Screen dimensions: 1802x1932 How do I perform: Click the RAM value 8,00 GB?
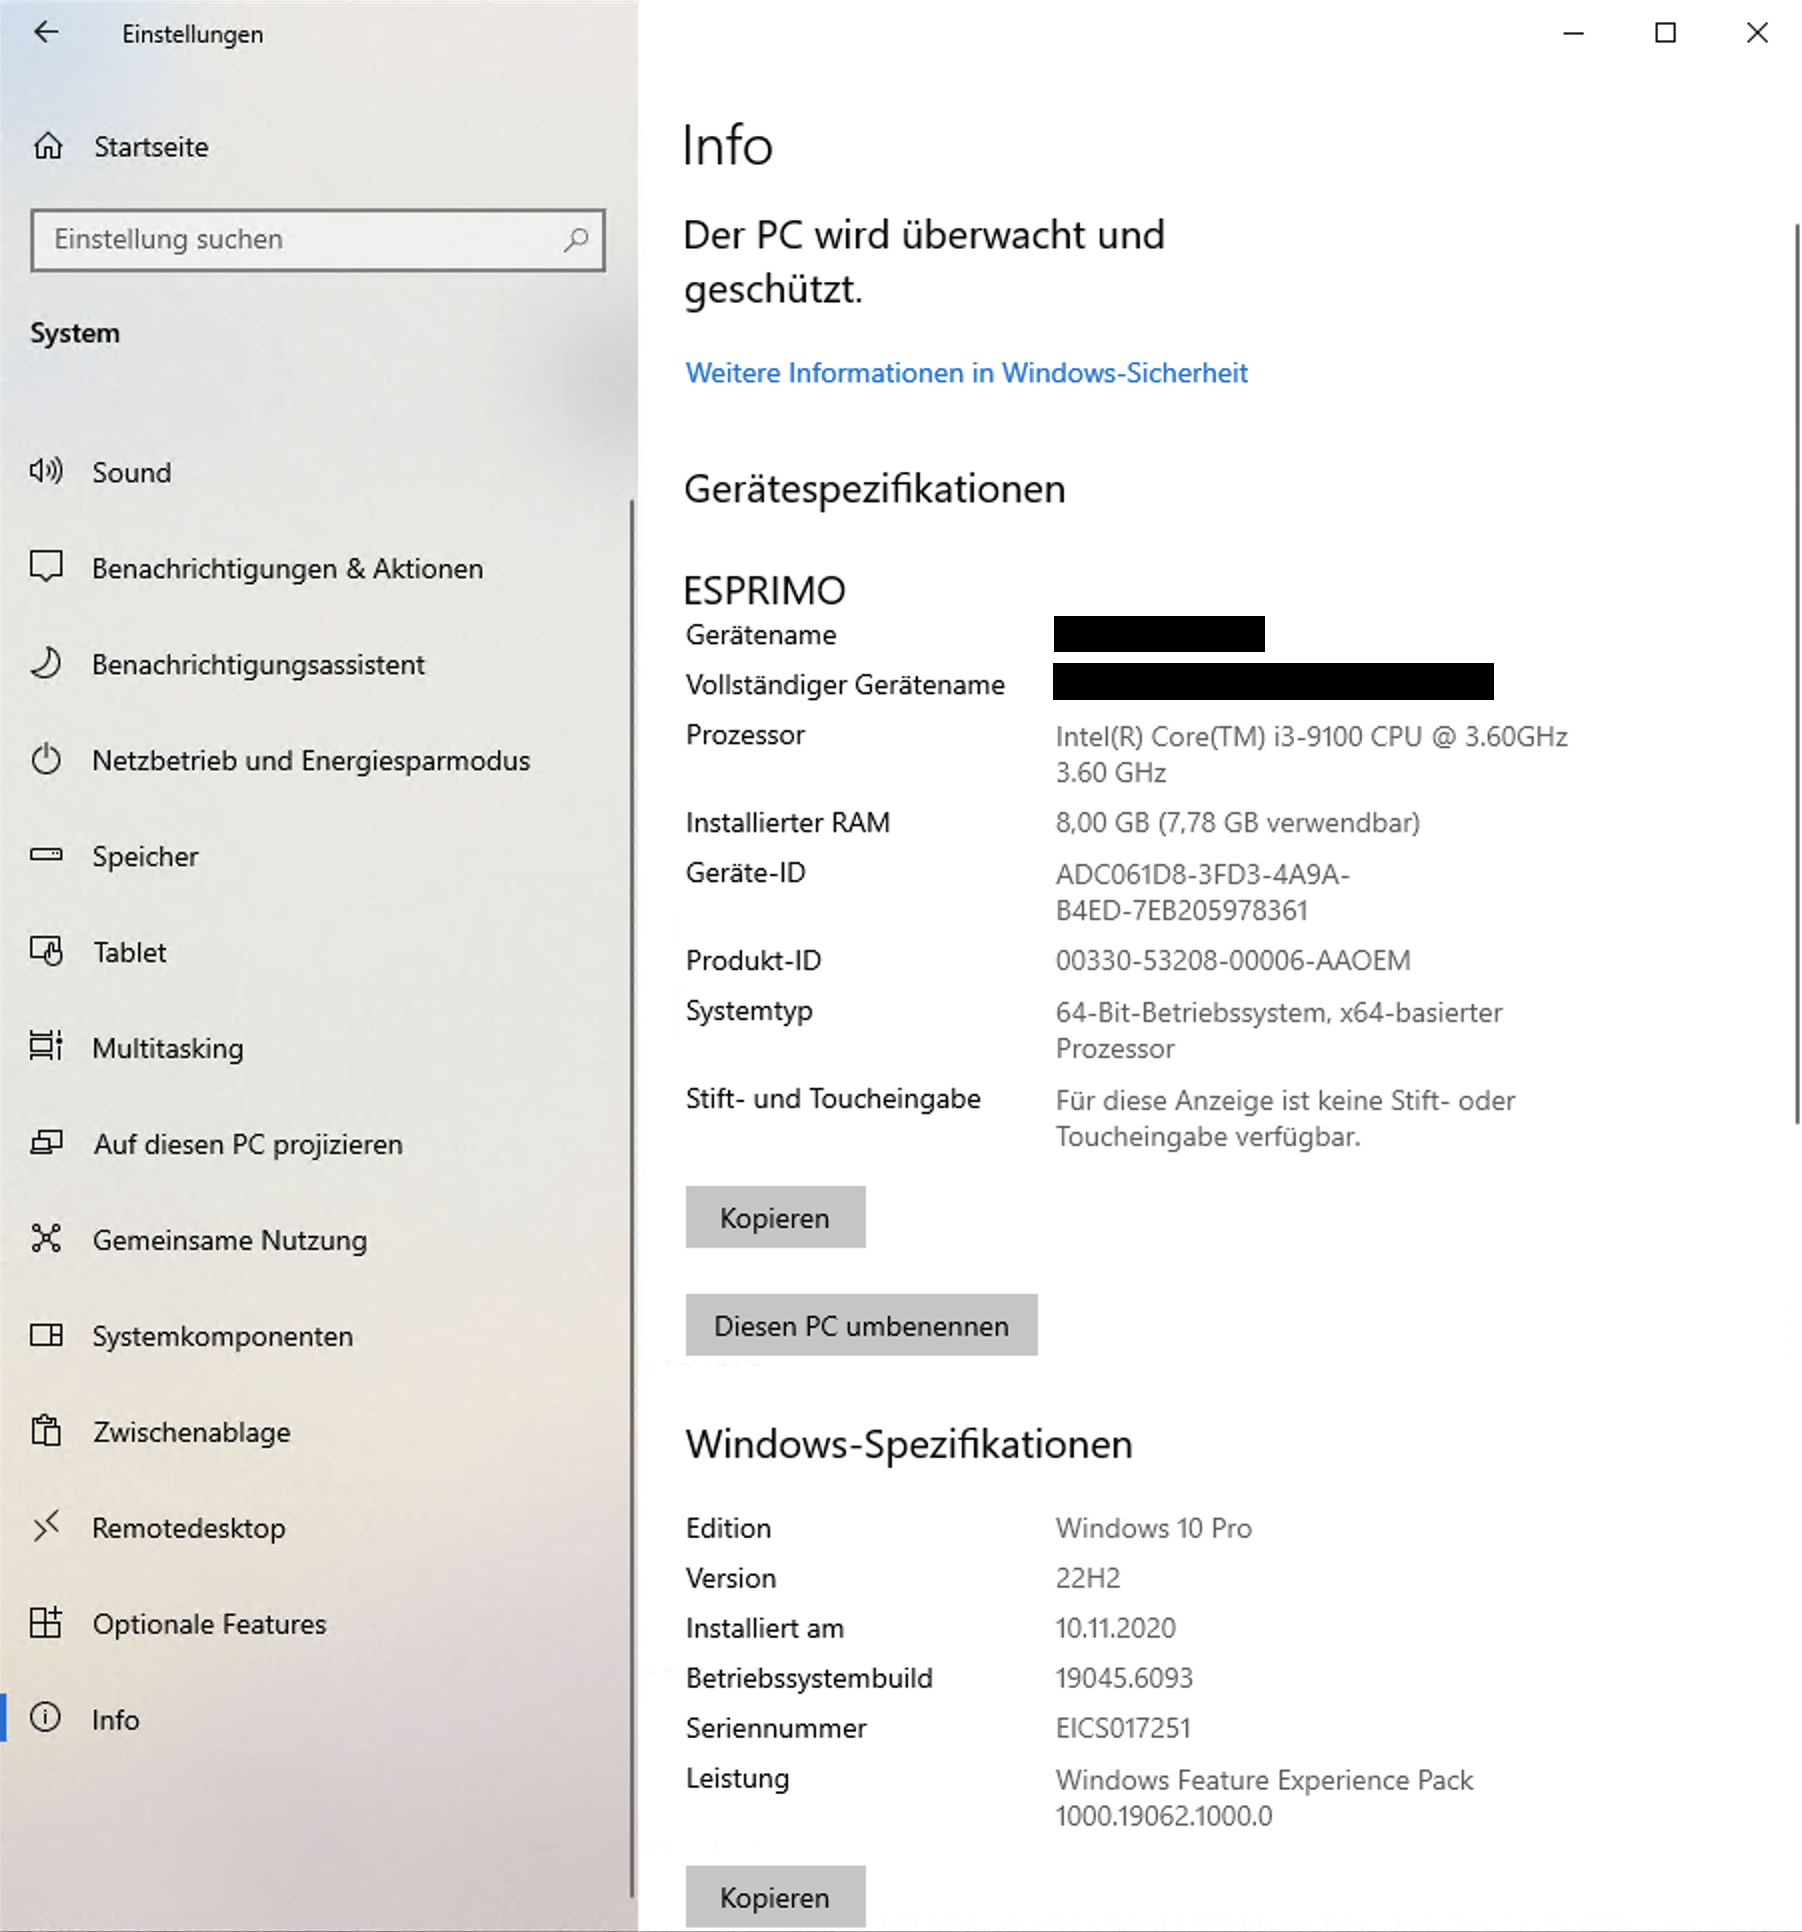tap(1237, 822)
